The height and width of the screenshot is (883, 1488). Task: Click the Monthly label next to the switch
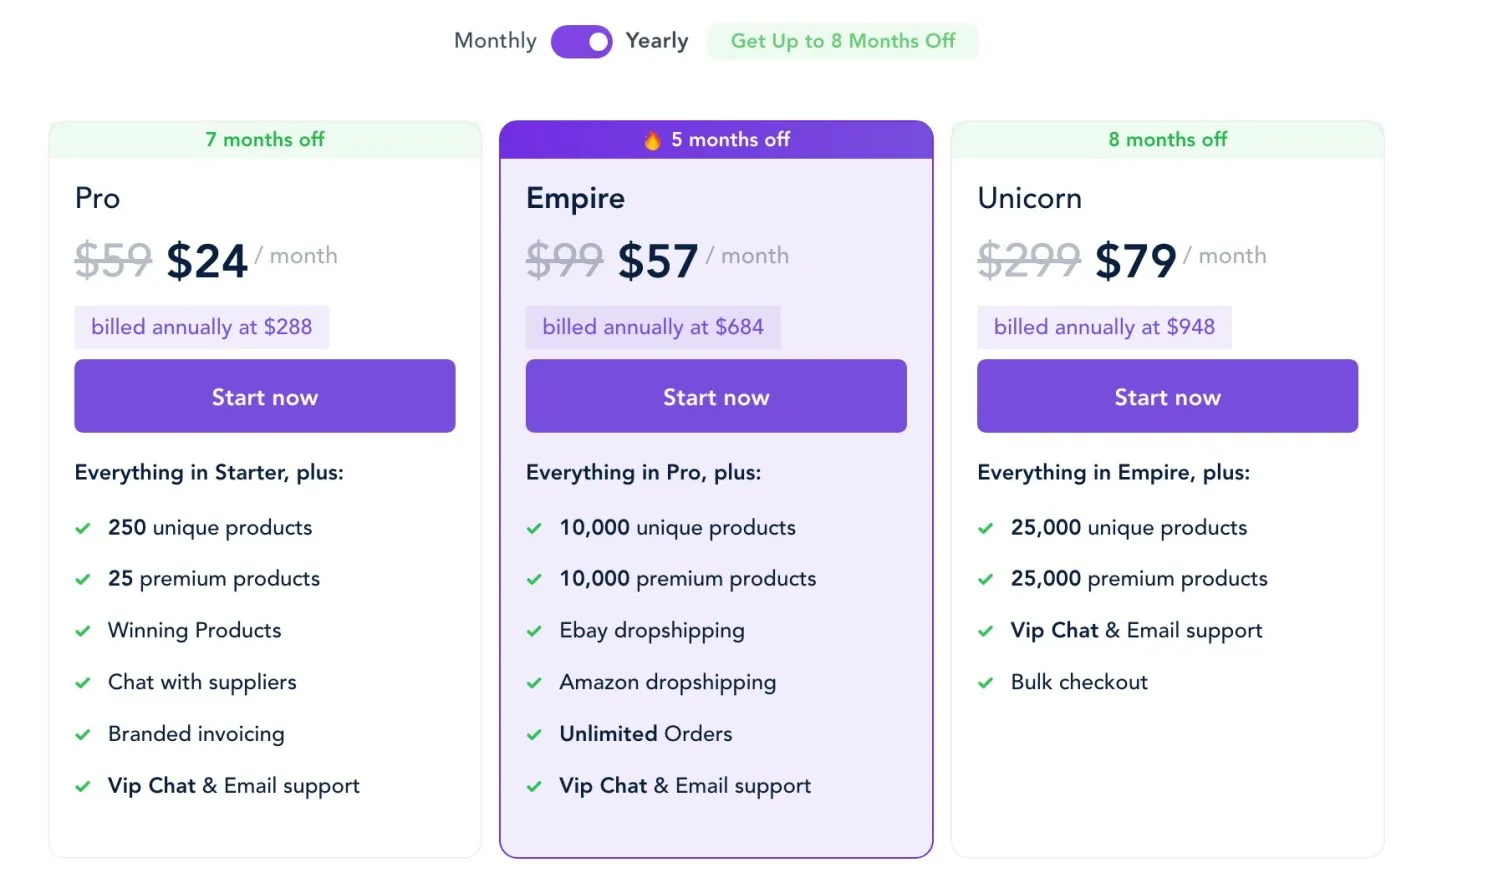pyautogui.click(x=494, y=41)
